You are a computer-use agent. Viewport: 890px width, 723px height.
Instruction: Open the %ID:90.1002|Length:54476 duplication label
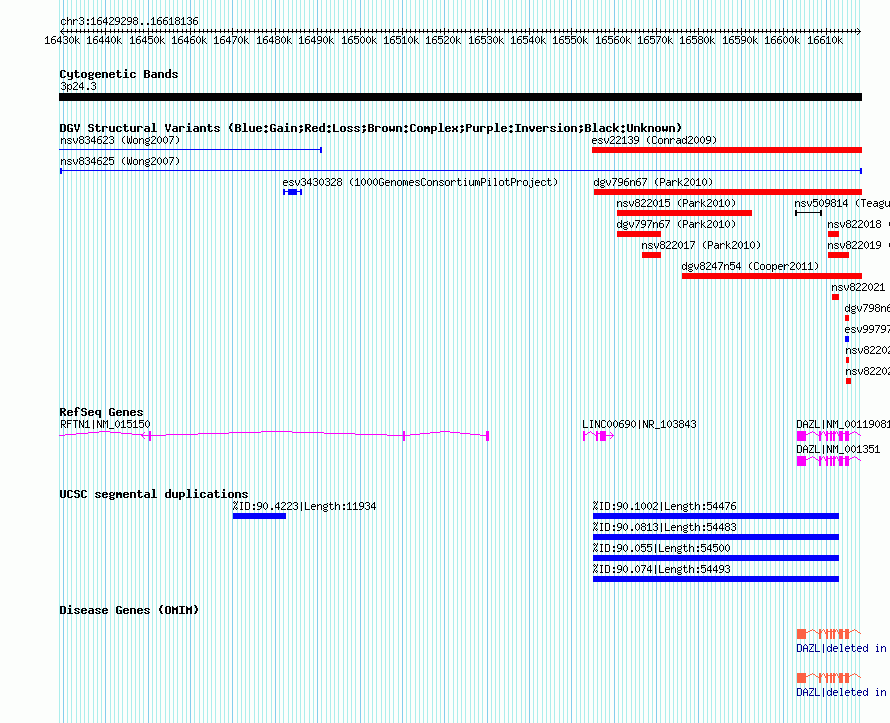[665, 506]
